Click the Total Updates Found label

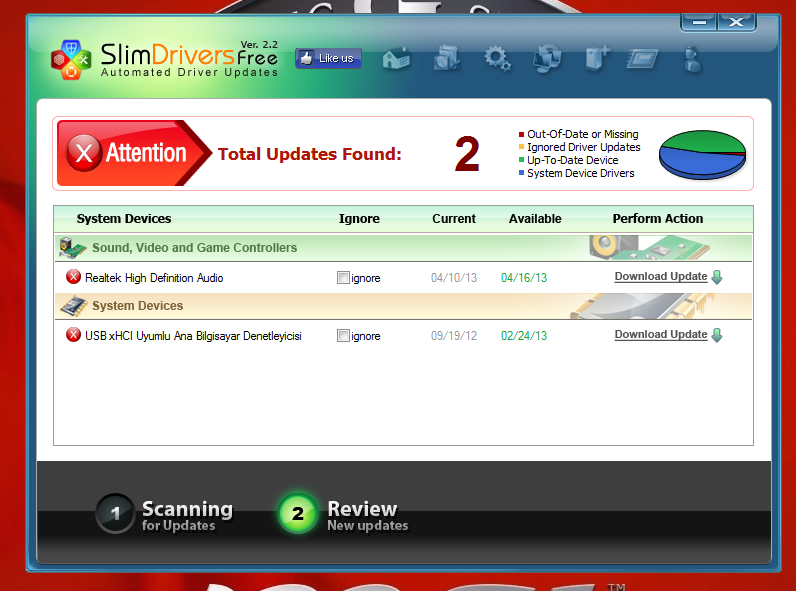(x=310, y=154)
